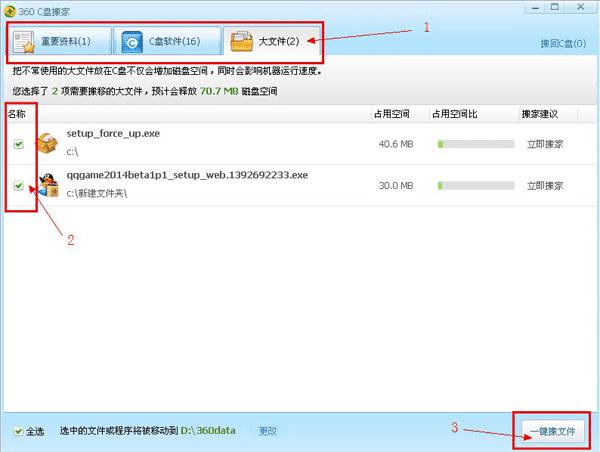The image size is (600, 452).
Task: Click 立即搬家 for setup_force_up.exe
Action: [x=545, y=144]
